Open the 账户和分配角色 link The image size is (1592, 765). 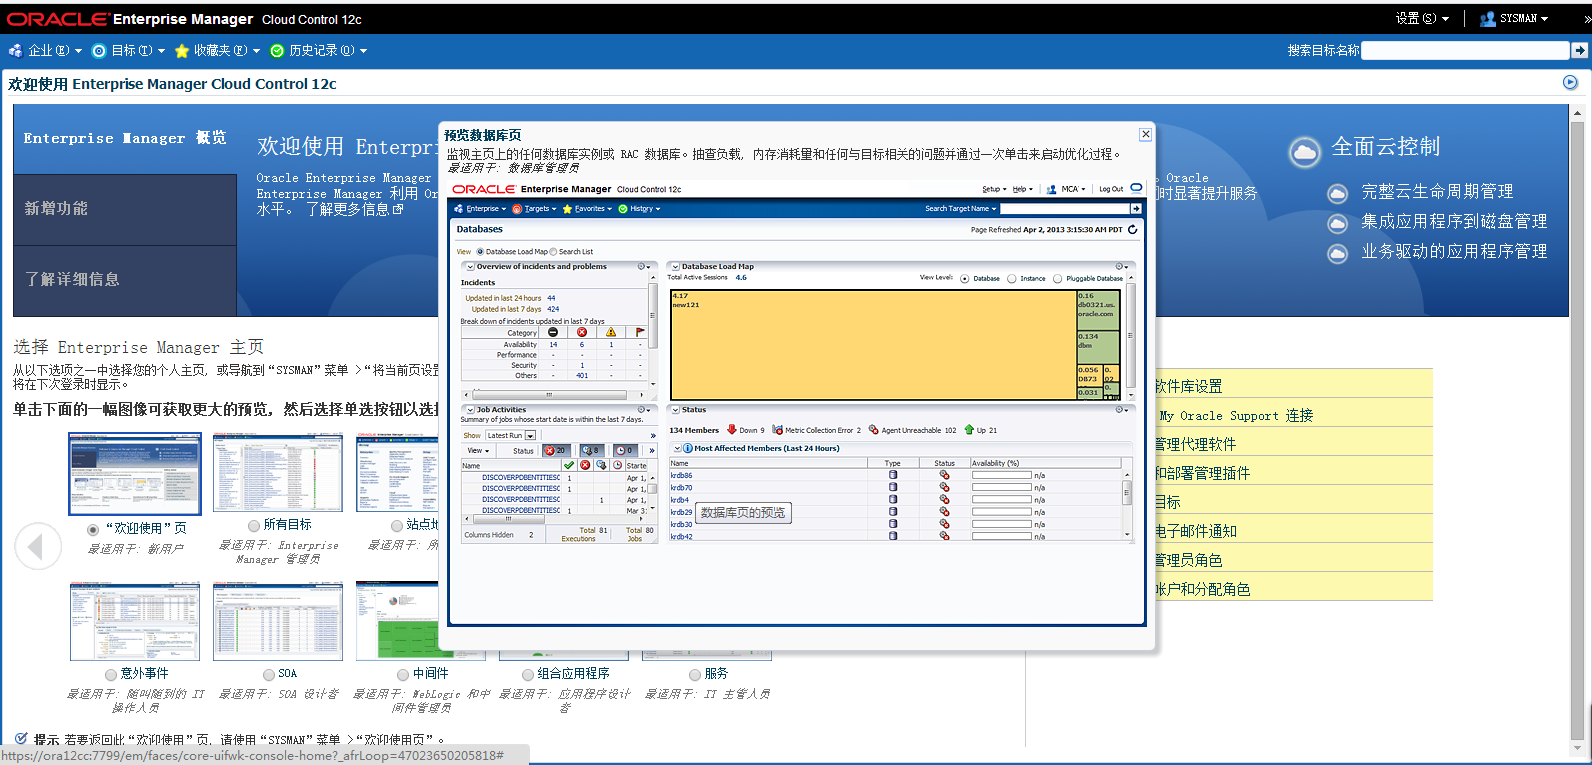pos(1203,589)
